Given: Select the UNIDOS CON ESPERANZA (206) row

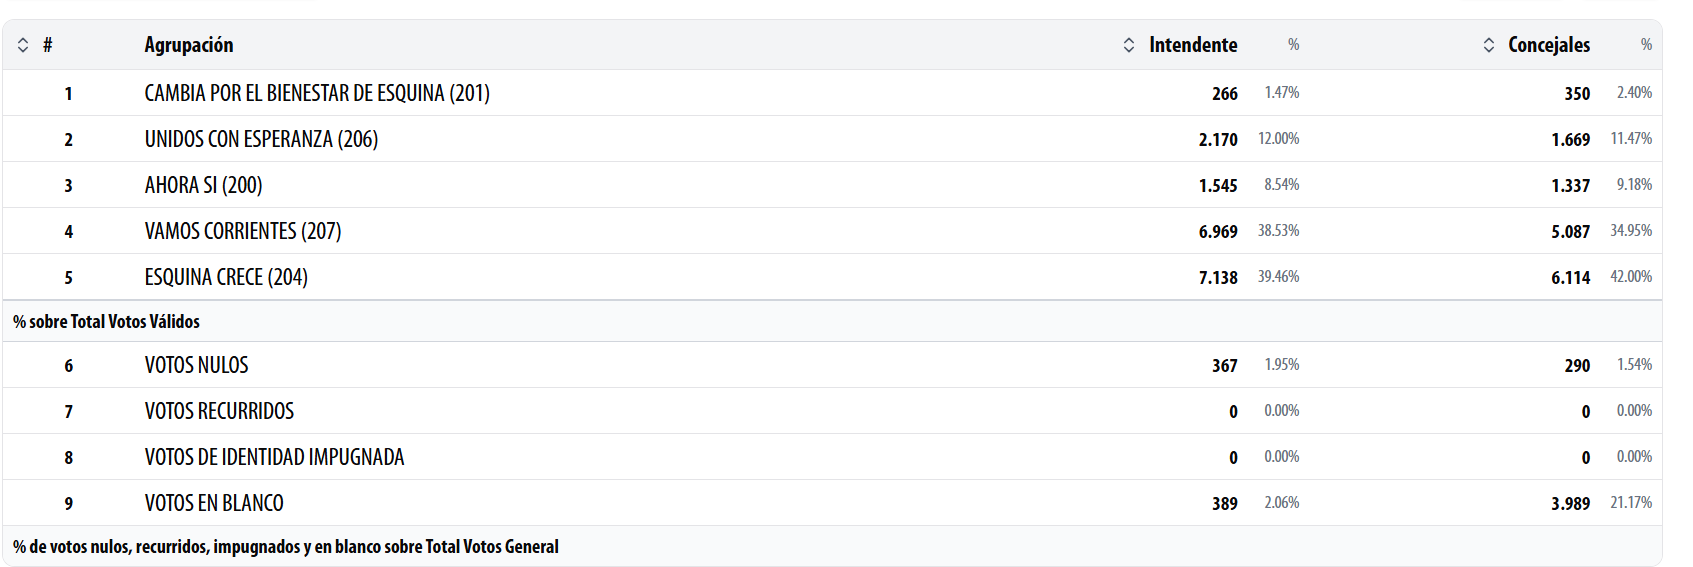Looking at the screenshot, I should pyautogui.click(x=261, y=139).
